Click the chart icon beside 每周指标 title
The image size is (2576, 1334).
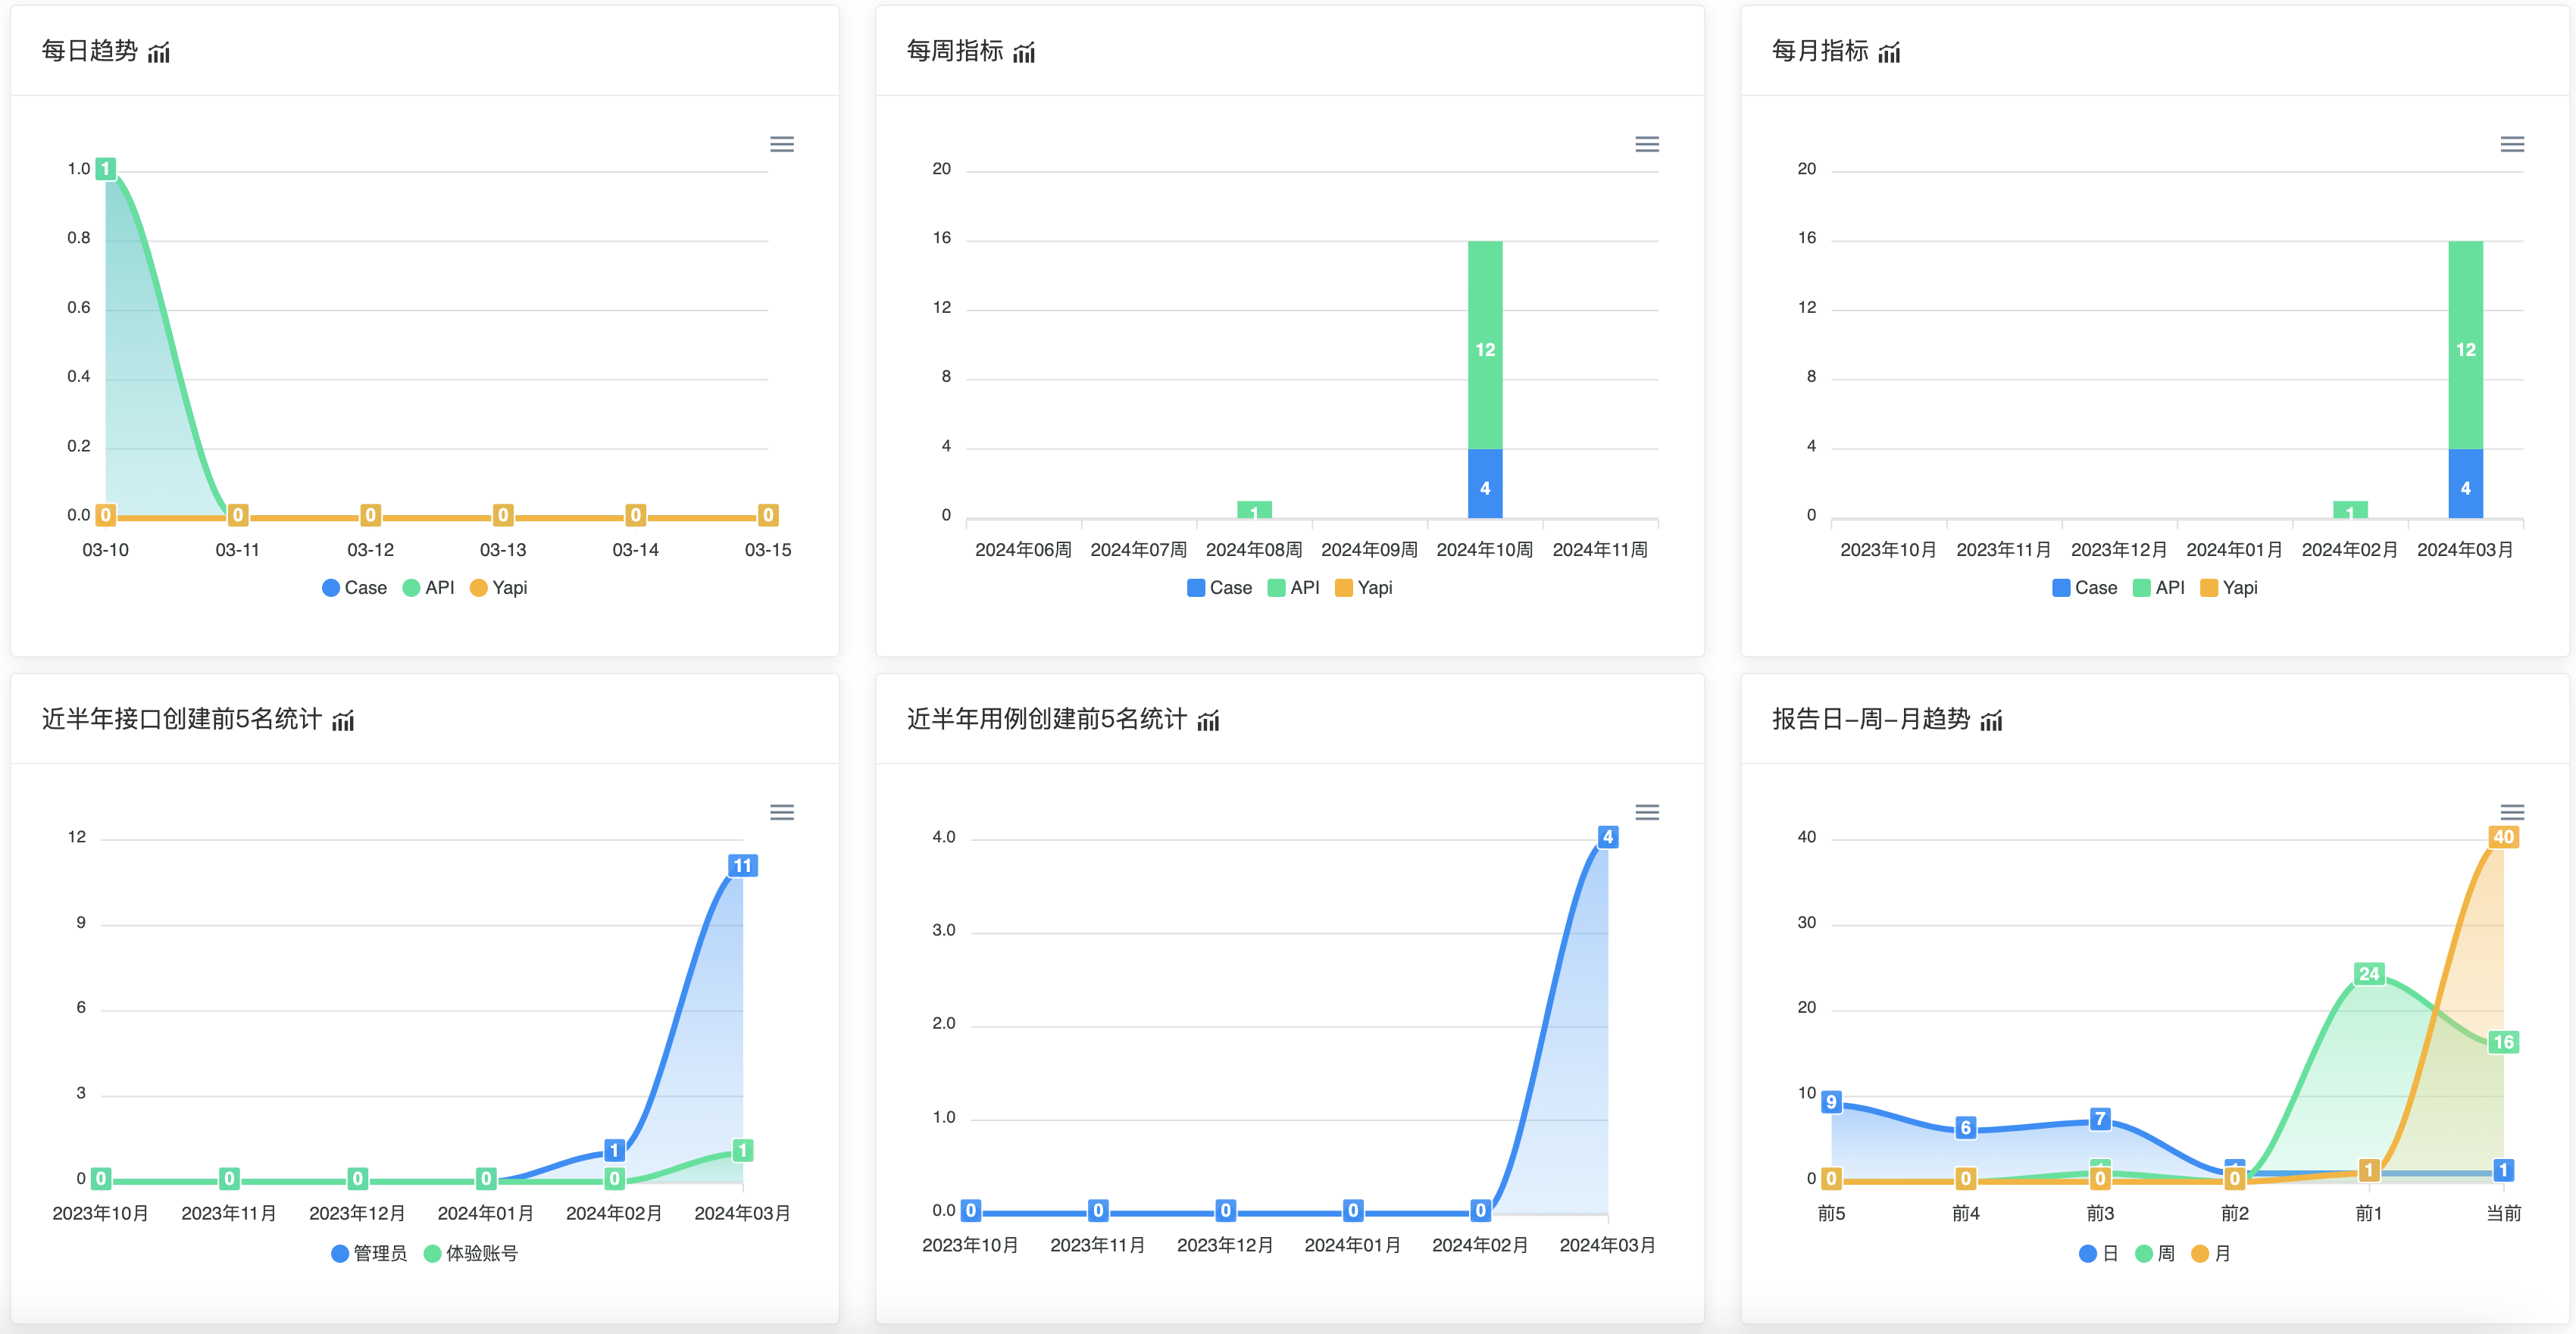(1024, 52)
